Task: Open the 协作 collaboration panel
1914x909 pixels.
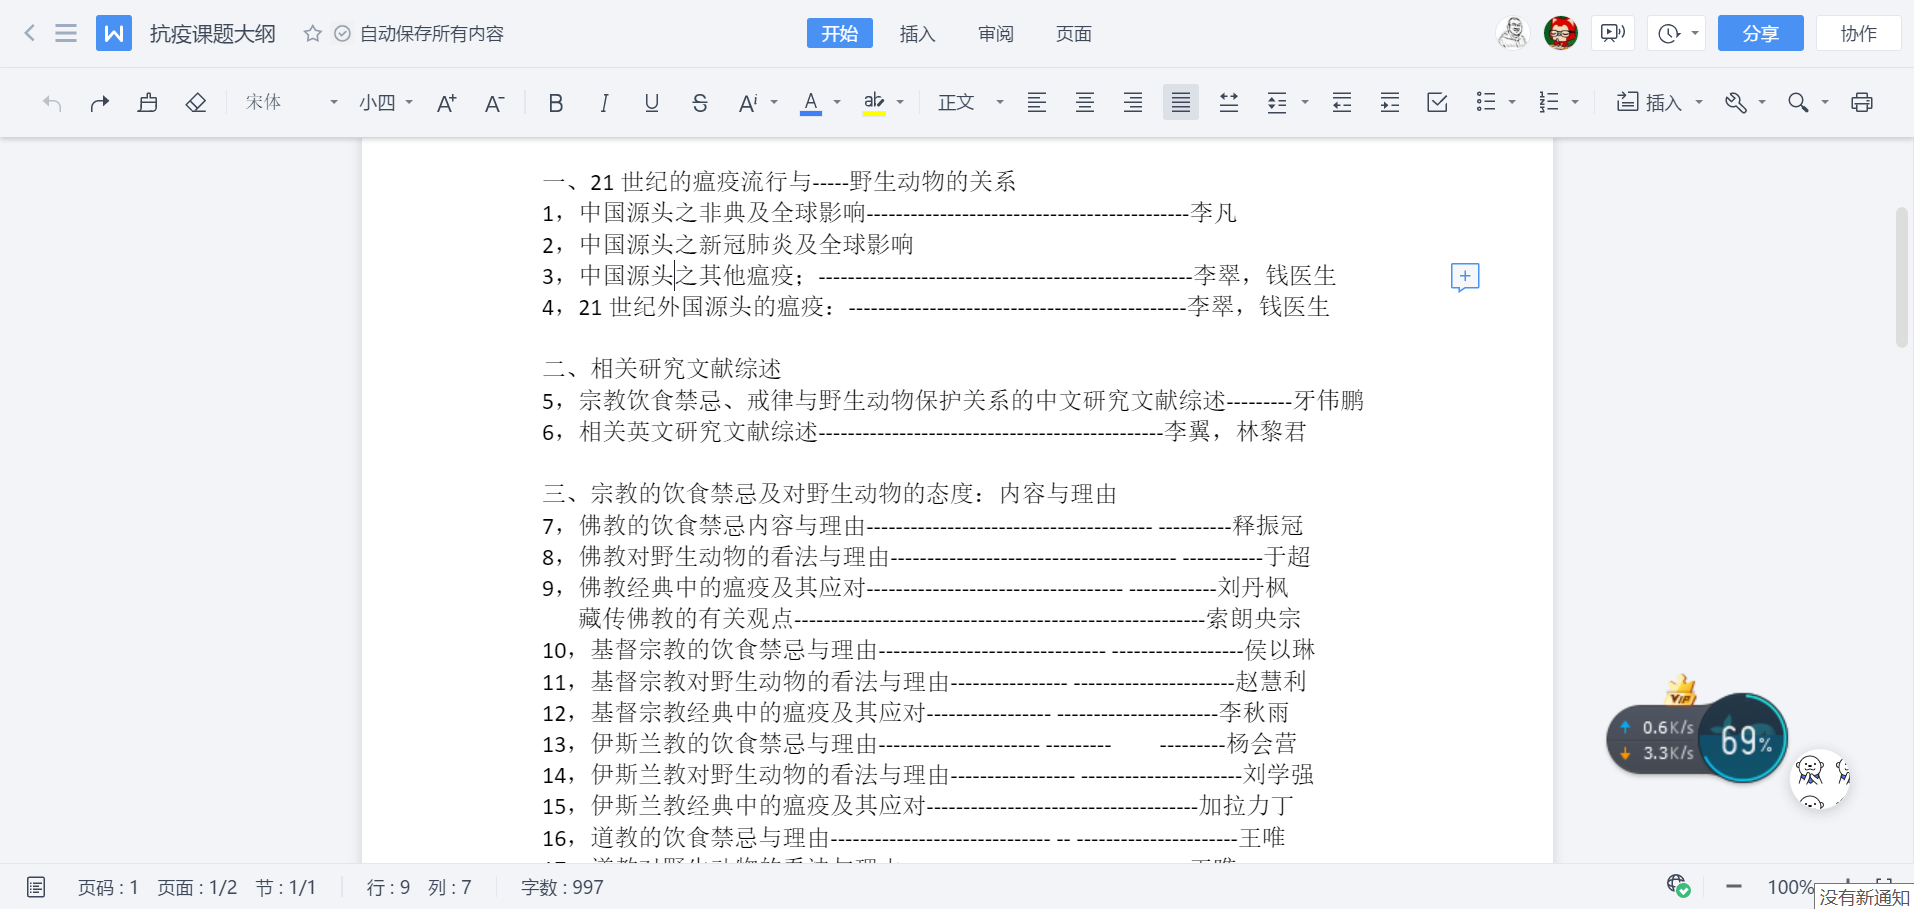Action: click(x=1858, y=33)
